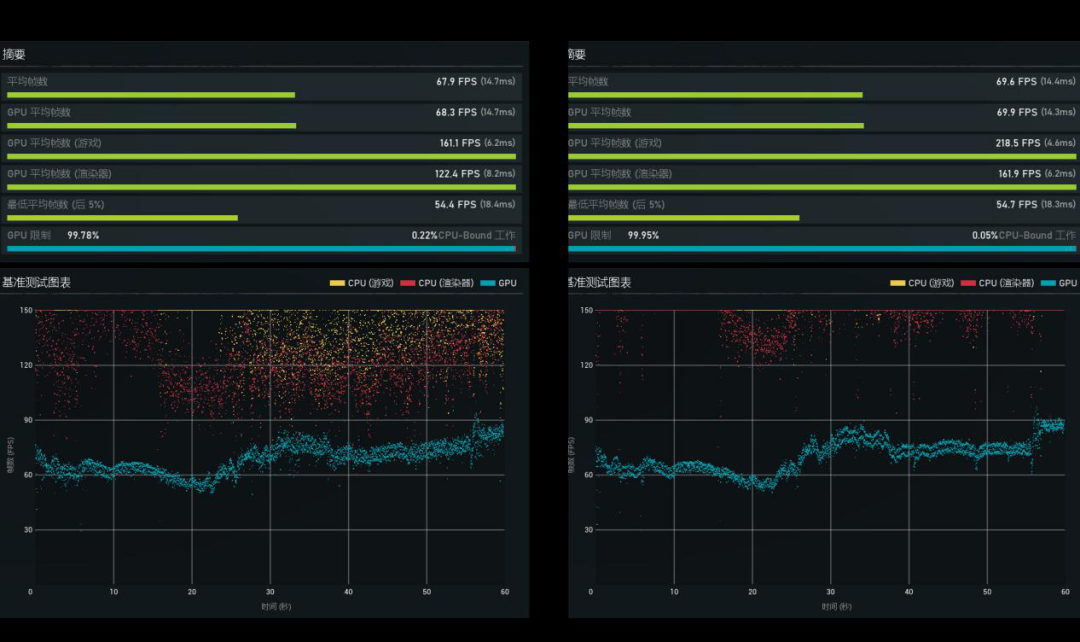The width and height of the screenshot is (1080, 642).
Task: Click 最低平均帧数 (后 5%) label beside 54.7 FPS
Action: tap(616, 205)
